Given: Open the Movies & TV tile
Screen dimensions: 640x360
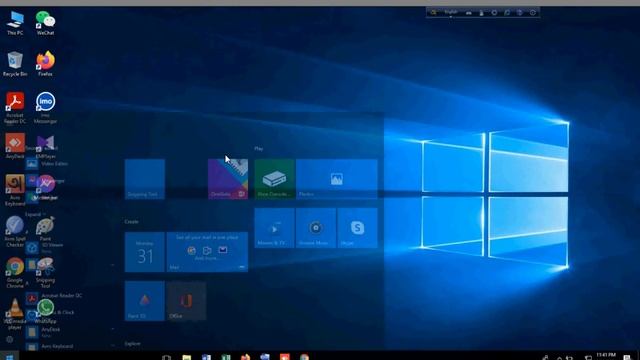Looking at the screenshot, I should 274,228.
